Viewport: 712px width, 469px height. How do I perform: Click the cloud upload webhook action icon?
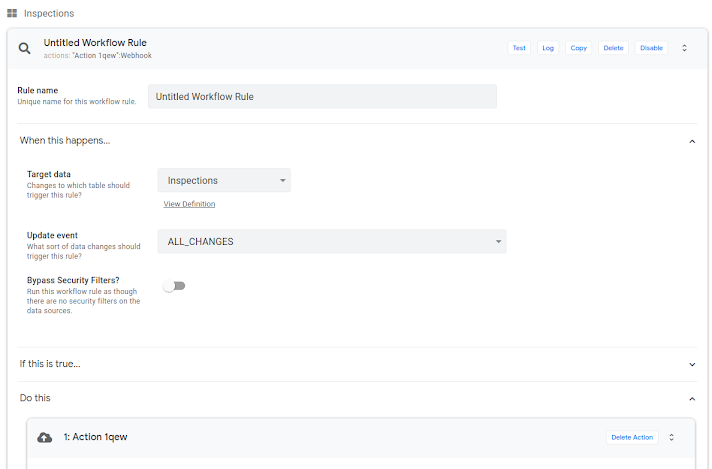(x=44, y=437)
